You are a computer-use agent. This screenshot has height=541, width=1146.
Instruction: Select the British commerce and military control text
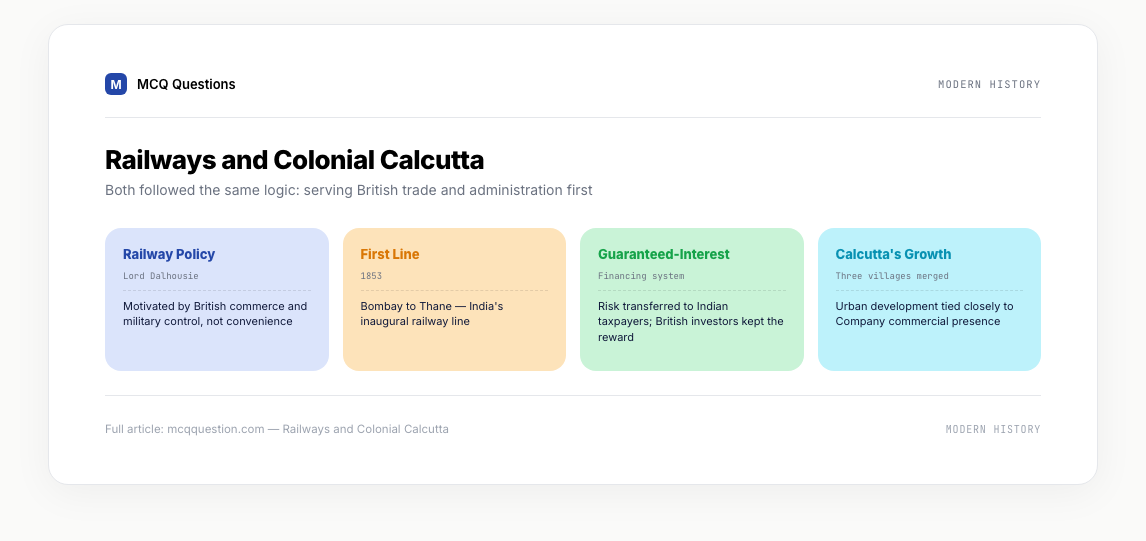tap(215, 314)
